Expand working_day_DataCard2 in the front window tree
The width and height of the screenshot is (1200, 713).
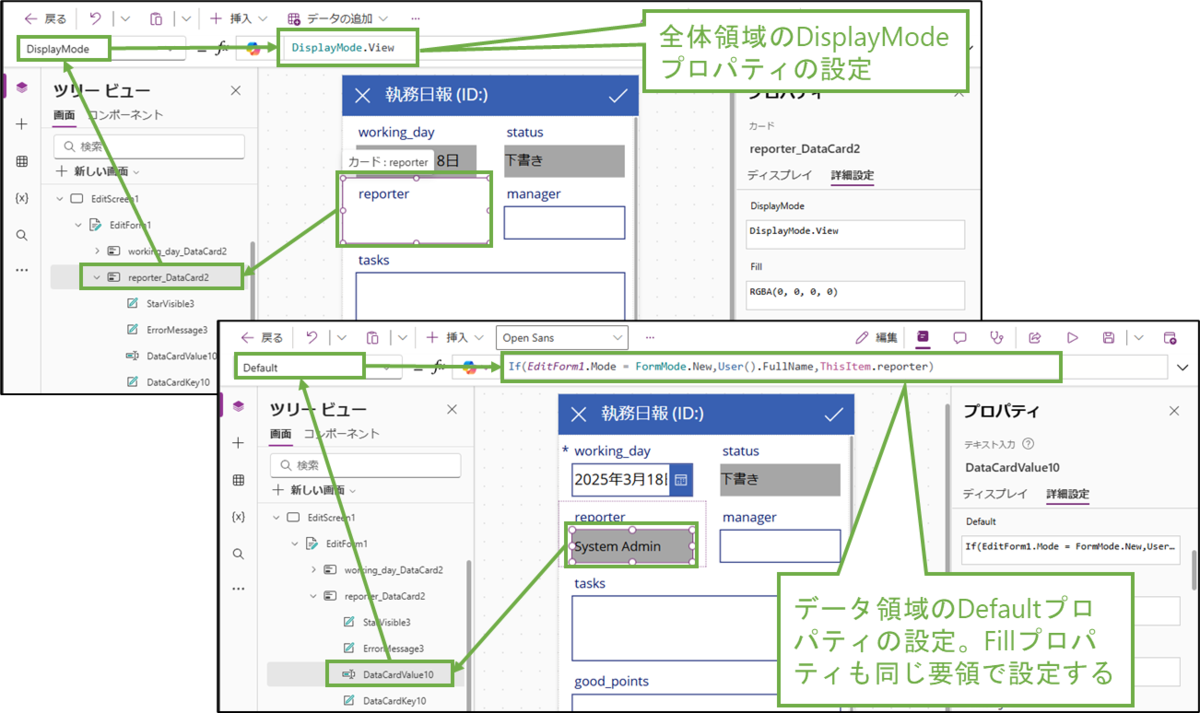click(314, 569)
